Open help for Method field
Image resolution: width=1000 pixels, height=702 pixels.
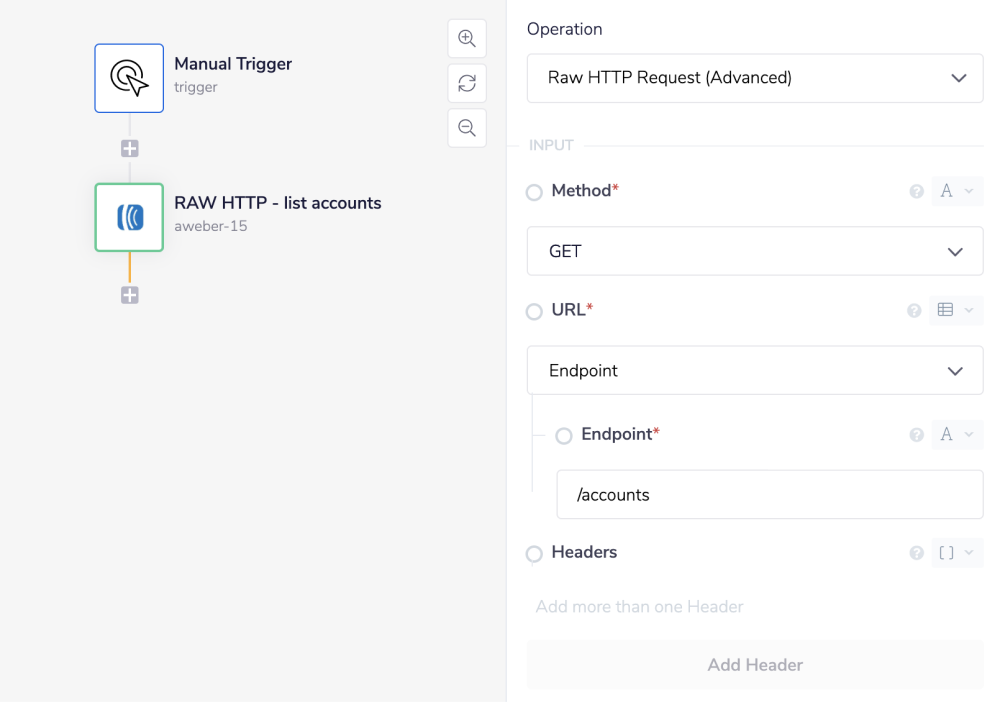tap(916, 192)
